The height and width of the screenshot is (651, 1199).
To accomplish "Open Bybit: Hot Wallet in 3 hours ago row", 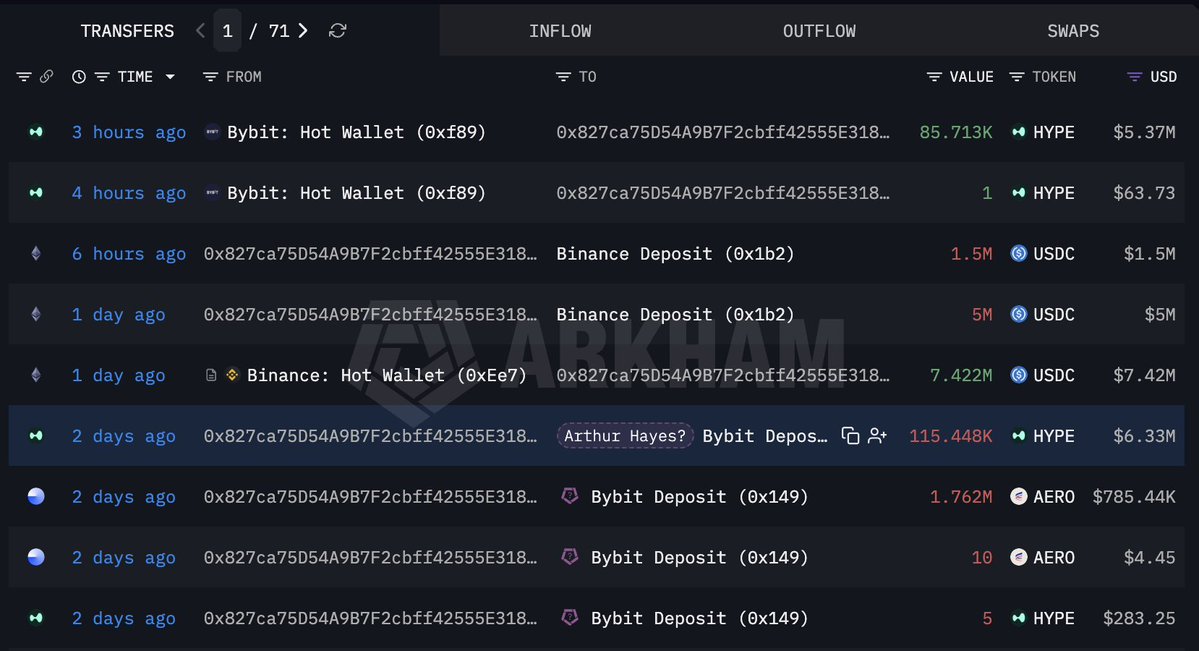I will [356, 132].
